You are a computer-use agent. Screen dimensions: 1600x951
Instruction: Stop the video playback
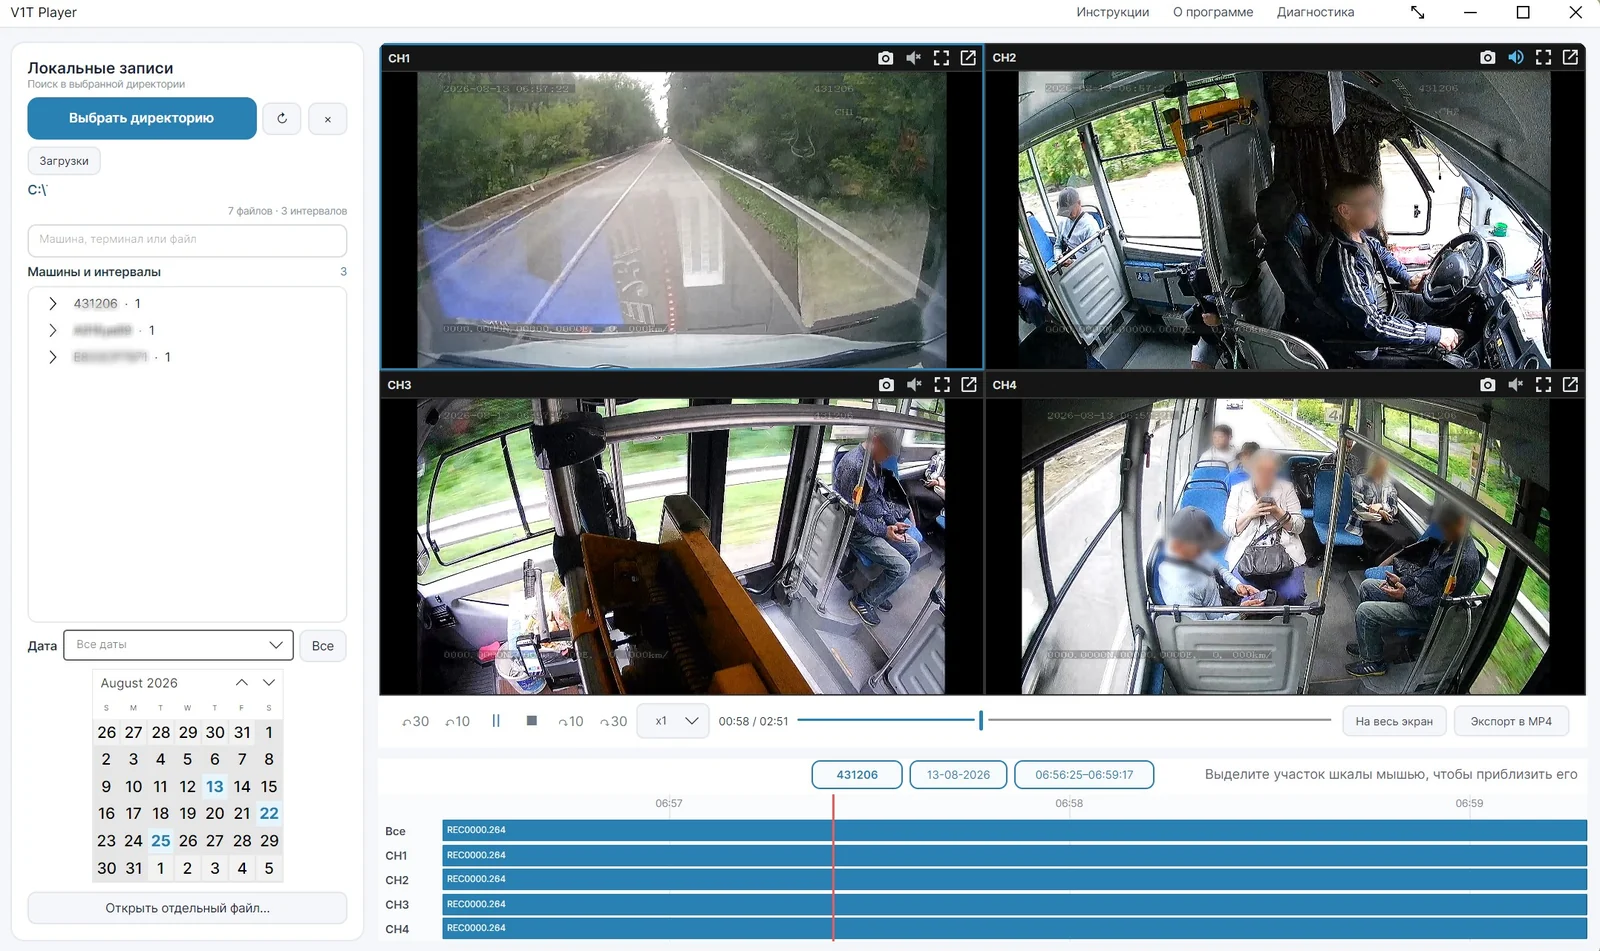click(x=532, y=721)
